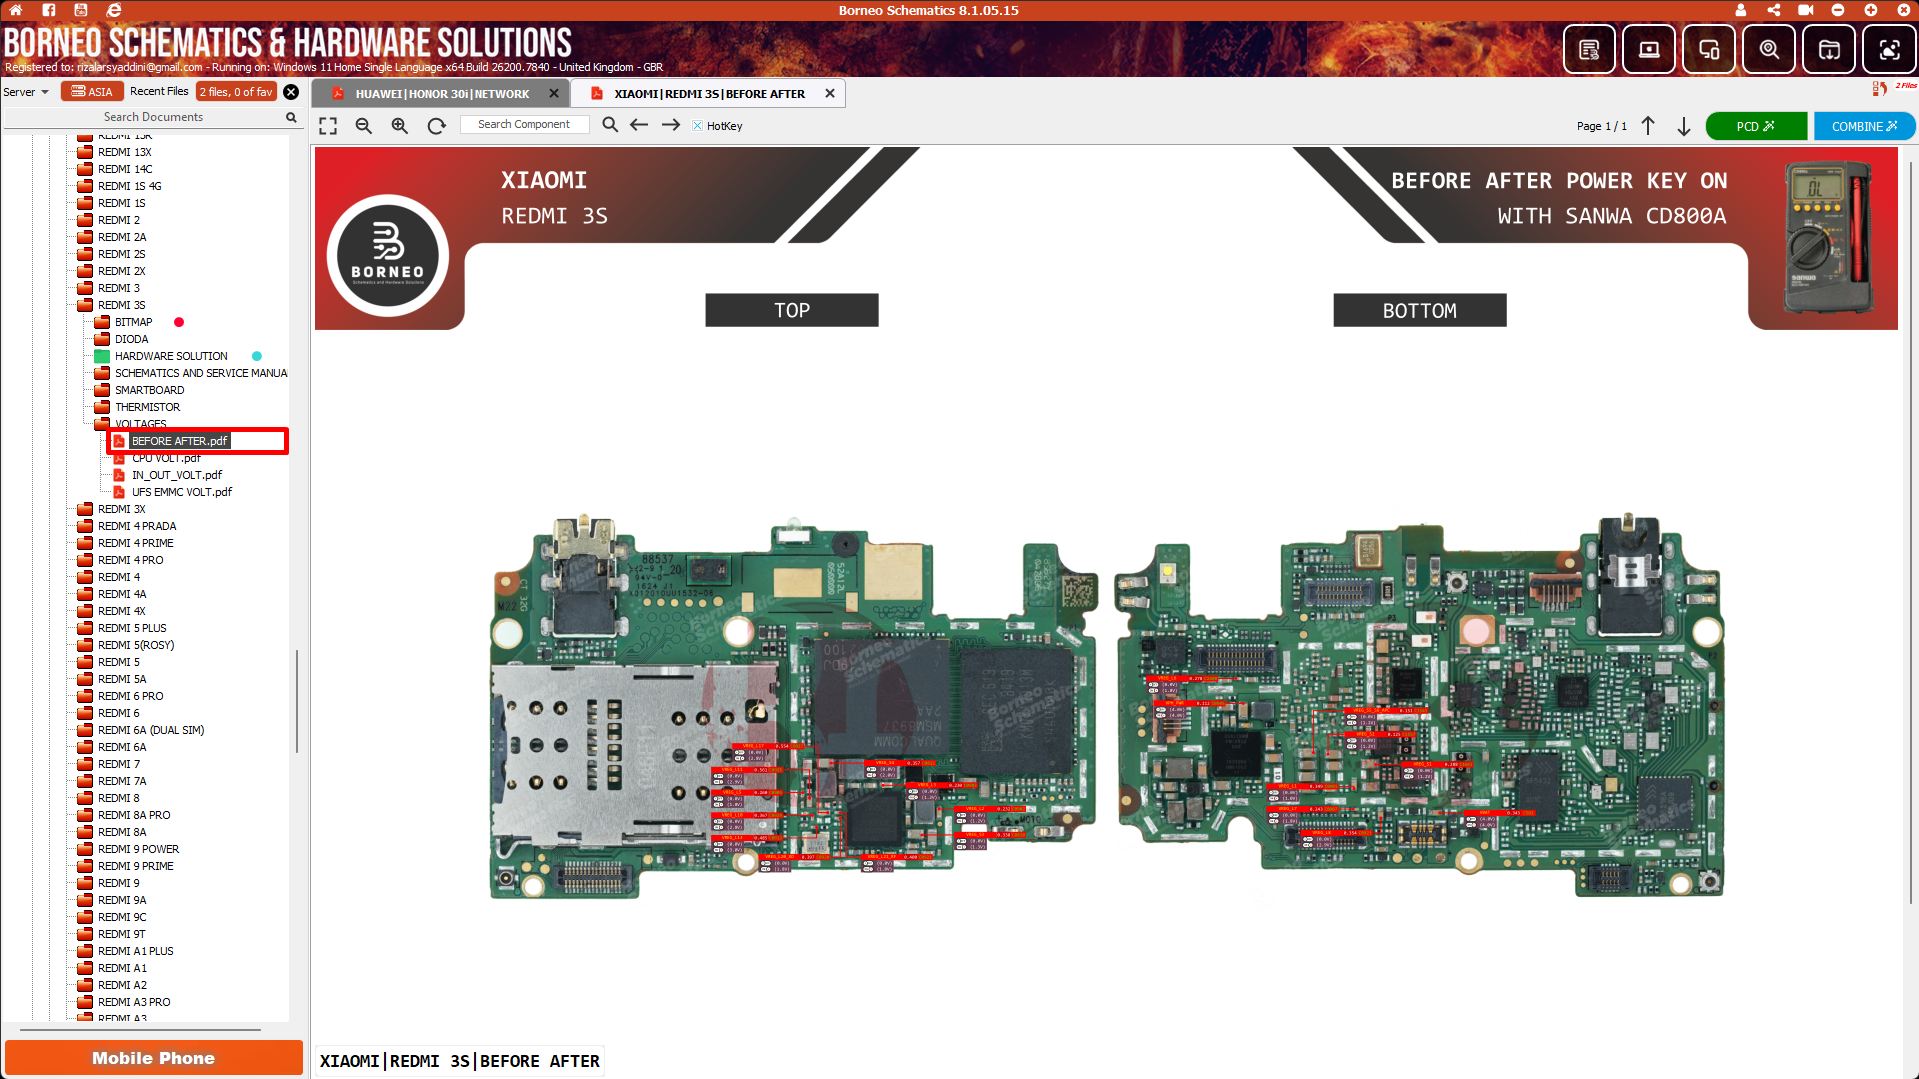Screen dimensions: 1919x1079
Task: Click the ASIA server button
Action: [92, 91]
